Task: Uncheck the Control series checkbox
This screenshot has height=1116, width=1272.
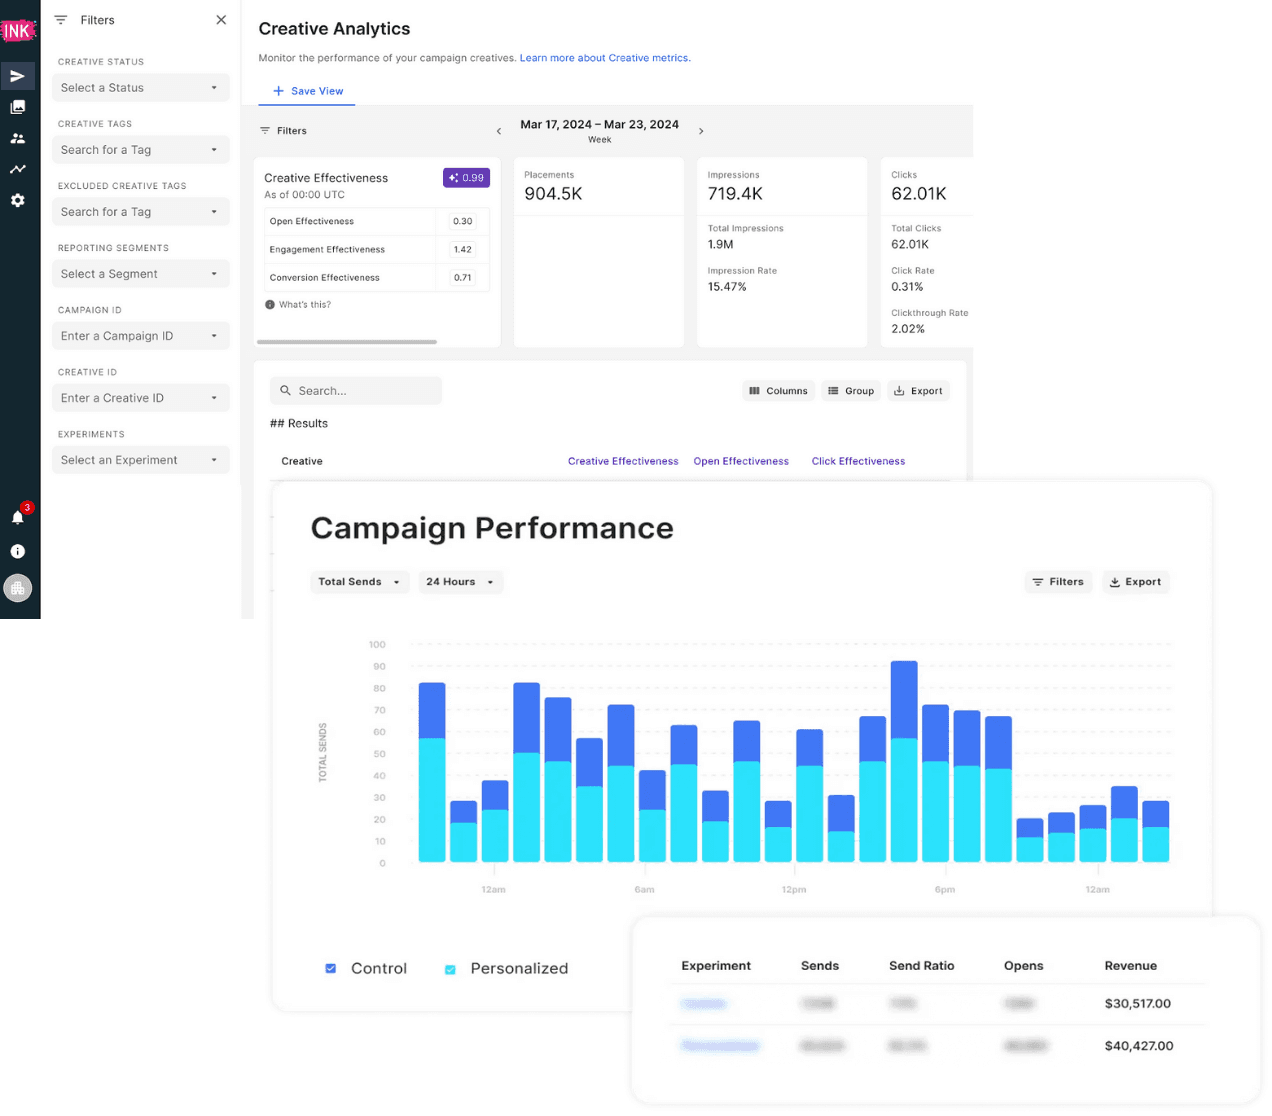Action: pyautogui.click(x=331, y=968)
